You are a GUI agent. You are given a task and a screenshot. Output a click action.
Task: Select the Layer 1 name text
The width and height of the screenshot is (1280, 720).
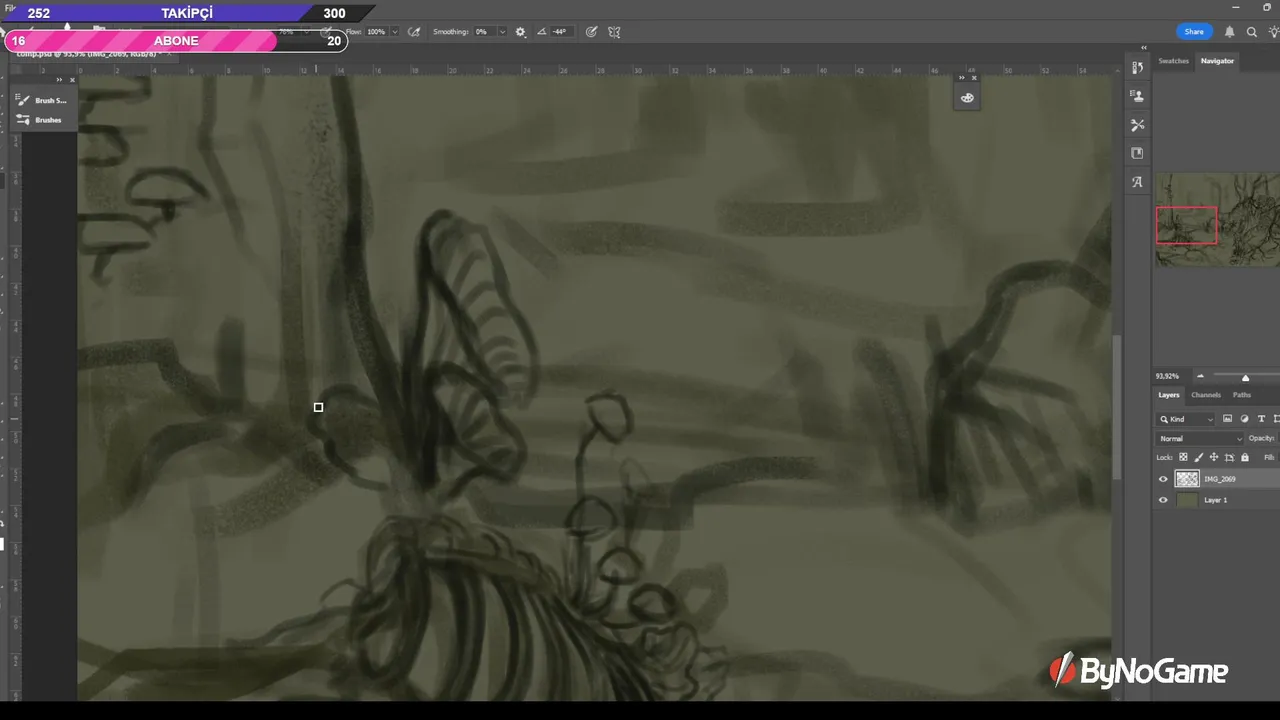click(1215, 500)
